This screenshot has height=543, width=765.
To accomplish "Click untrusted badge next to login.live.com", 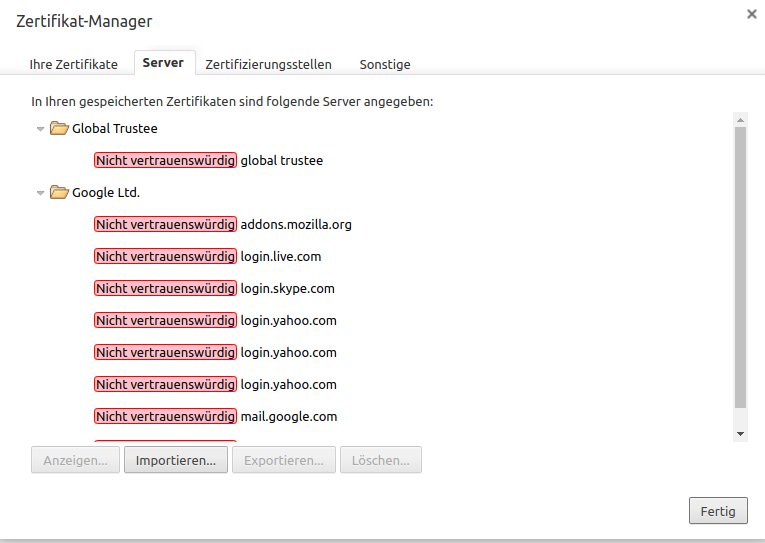I will pyautogui.click(x=165, y=257).
